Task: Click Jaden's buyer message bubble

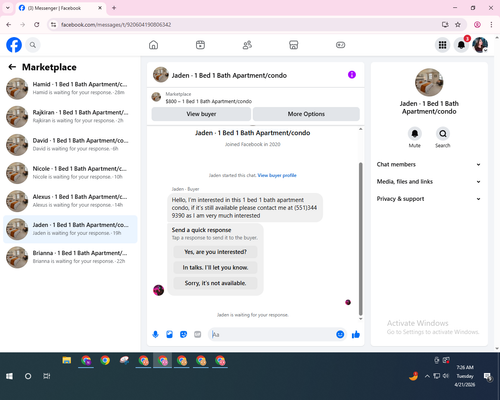Action: click(245, 208)
